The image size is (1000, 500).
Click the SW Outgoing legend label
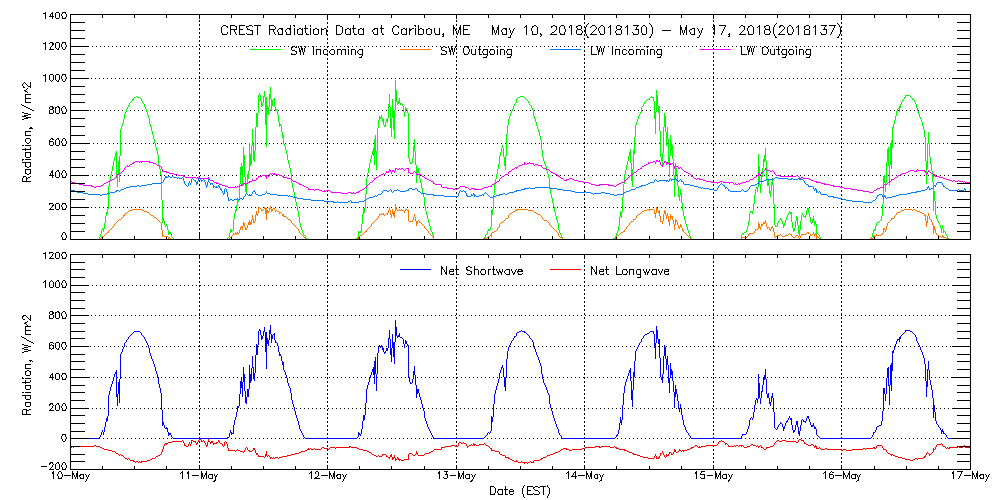click(476, 52)
